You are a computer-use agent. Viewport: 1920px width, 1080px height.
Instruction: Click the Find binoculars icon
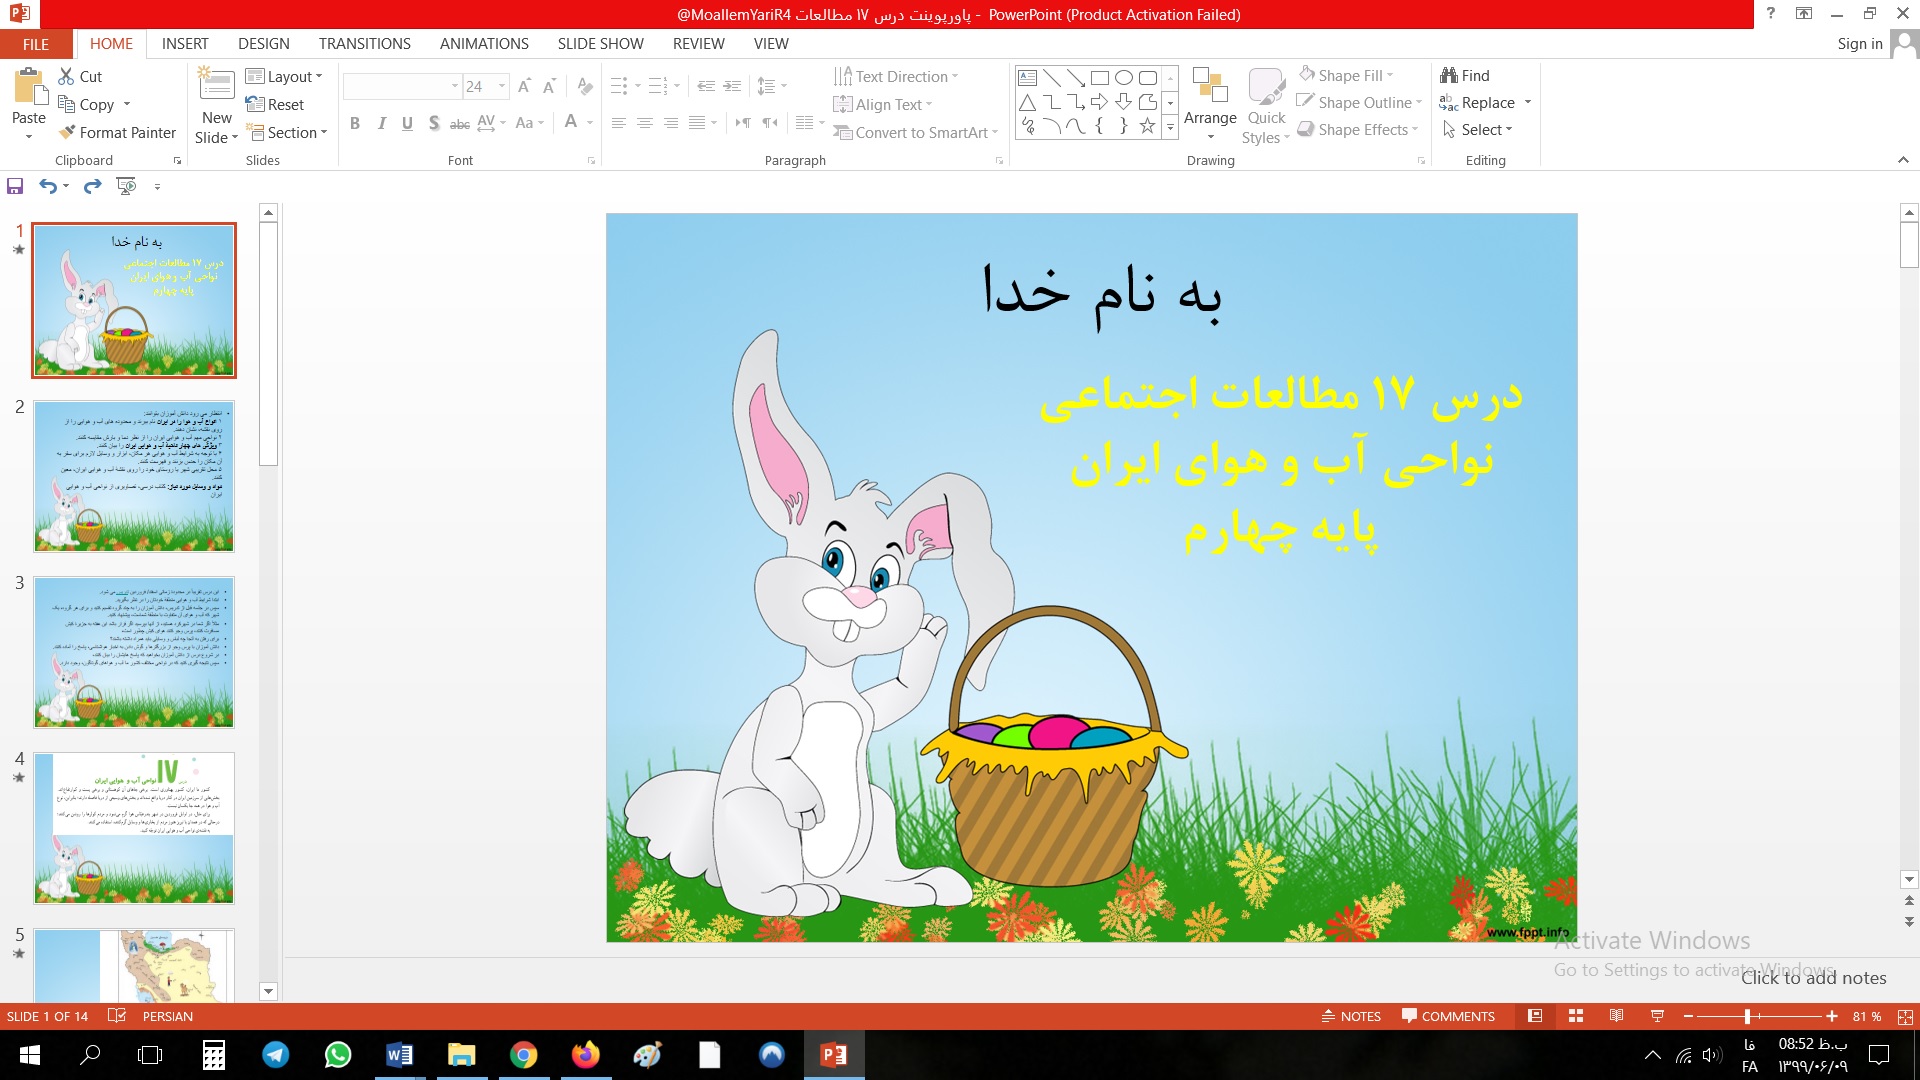point(1449,76)
